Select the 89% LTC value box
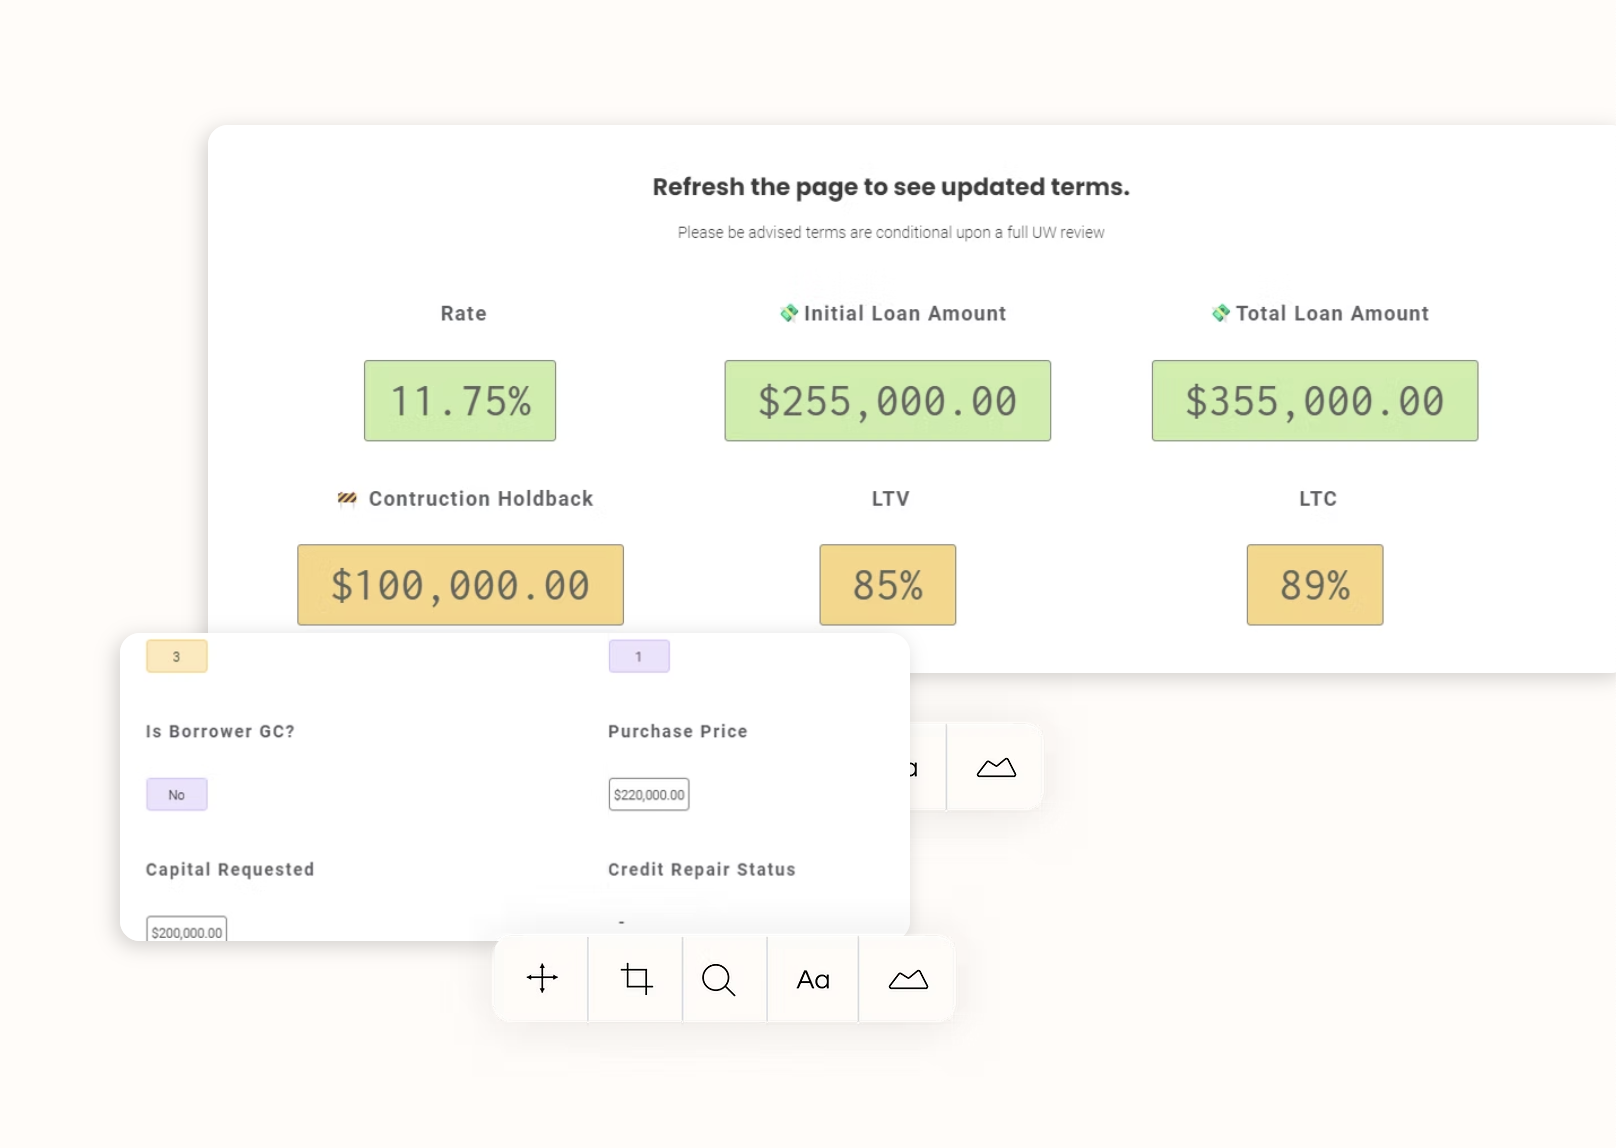The image size is (1616, 1148). coord(1314,585)
